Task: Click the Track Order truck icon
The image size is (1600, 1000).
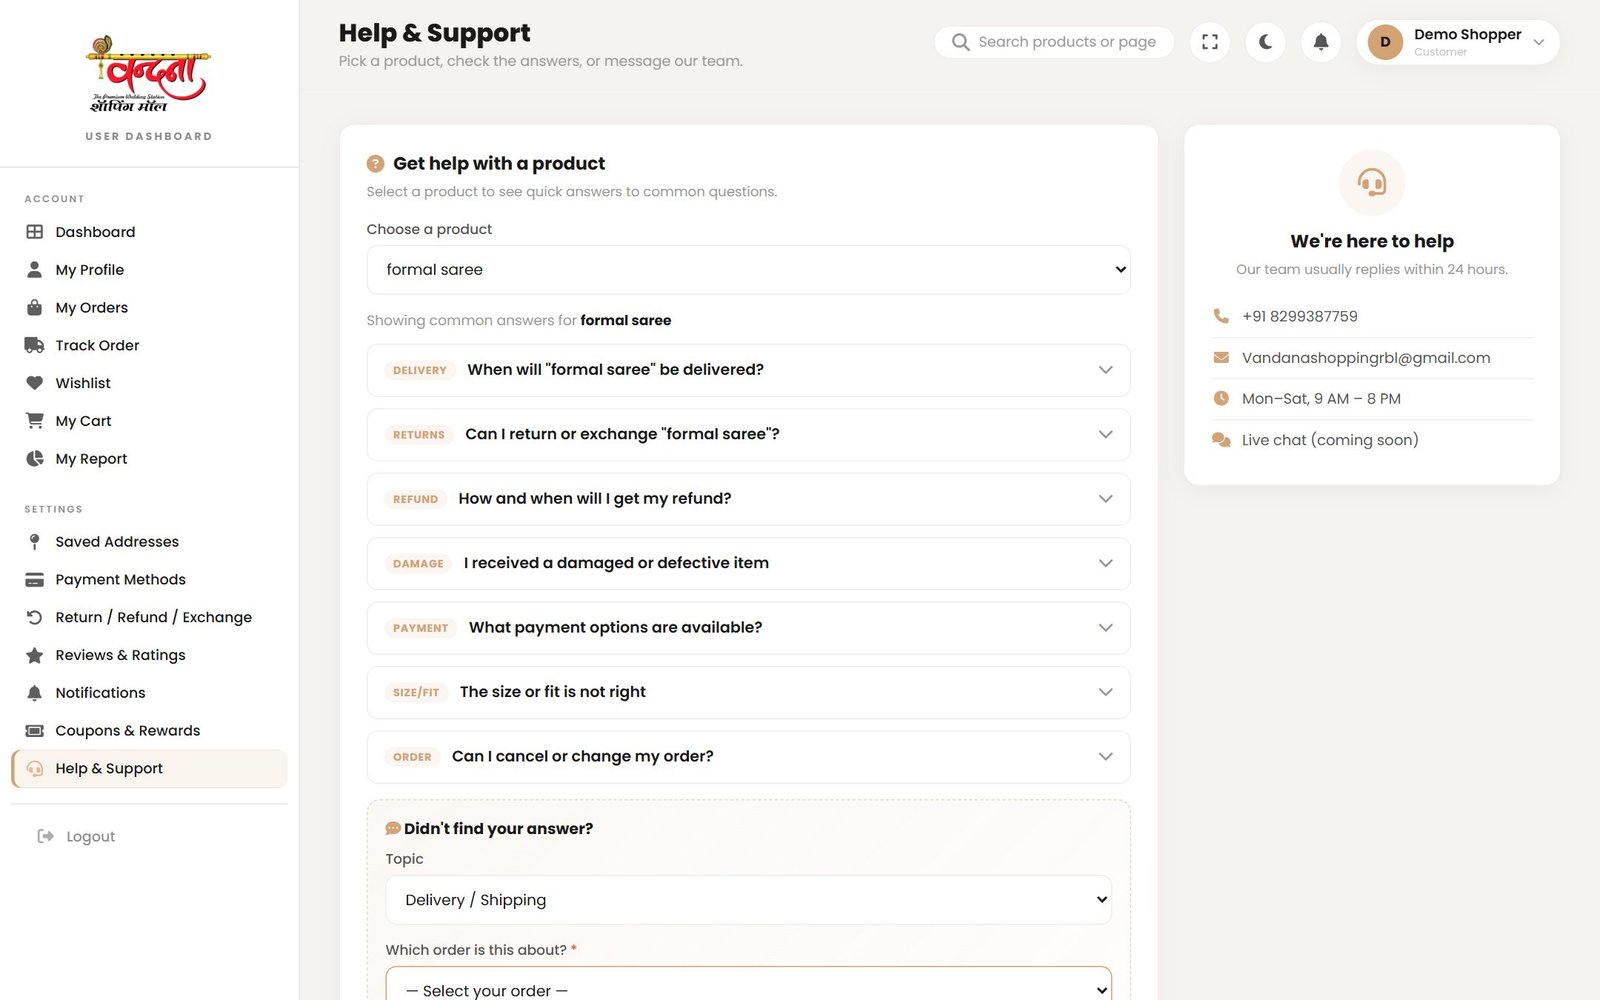Action: (34, 346)
